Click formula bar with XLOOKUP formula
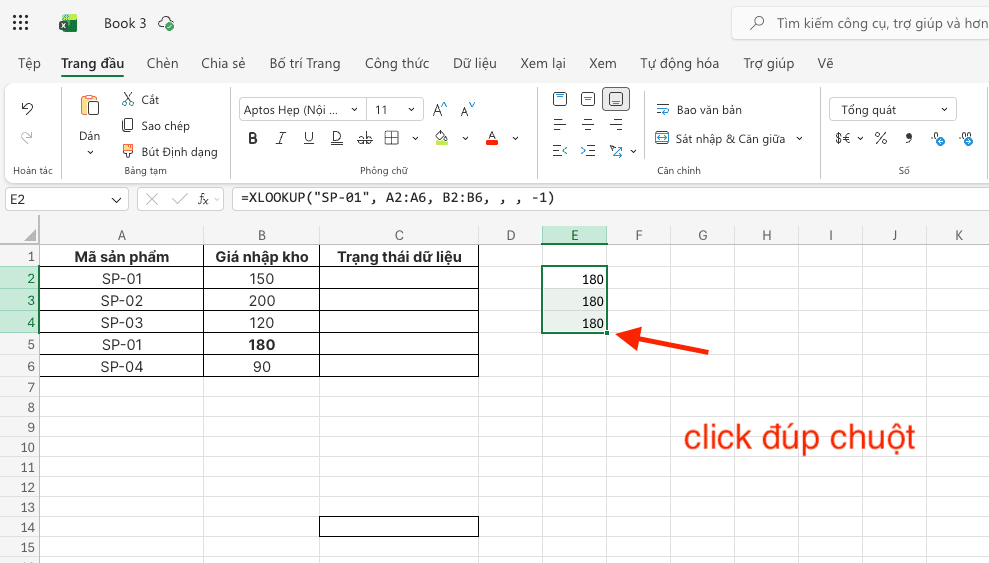 pos(610,199)
